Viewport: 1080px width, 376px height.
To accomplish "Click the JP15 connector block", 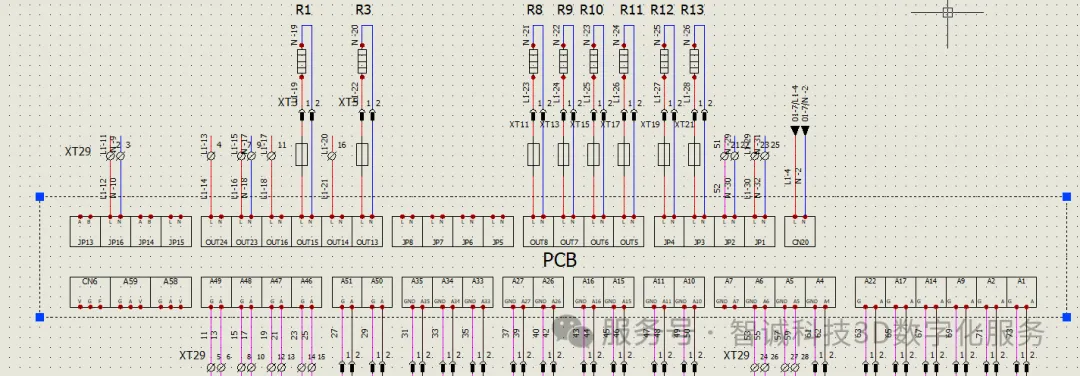I will [x=176, y=232].
